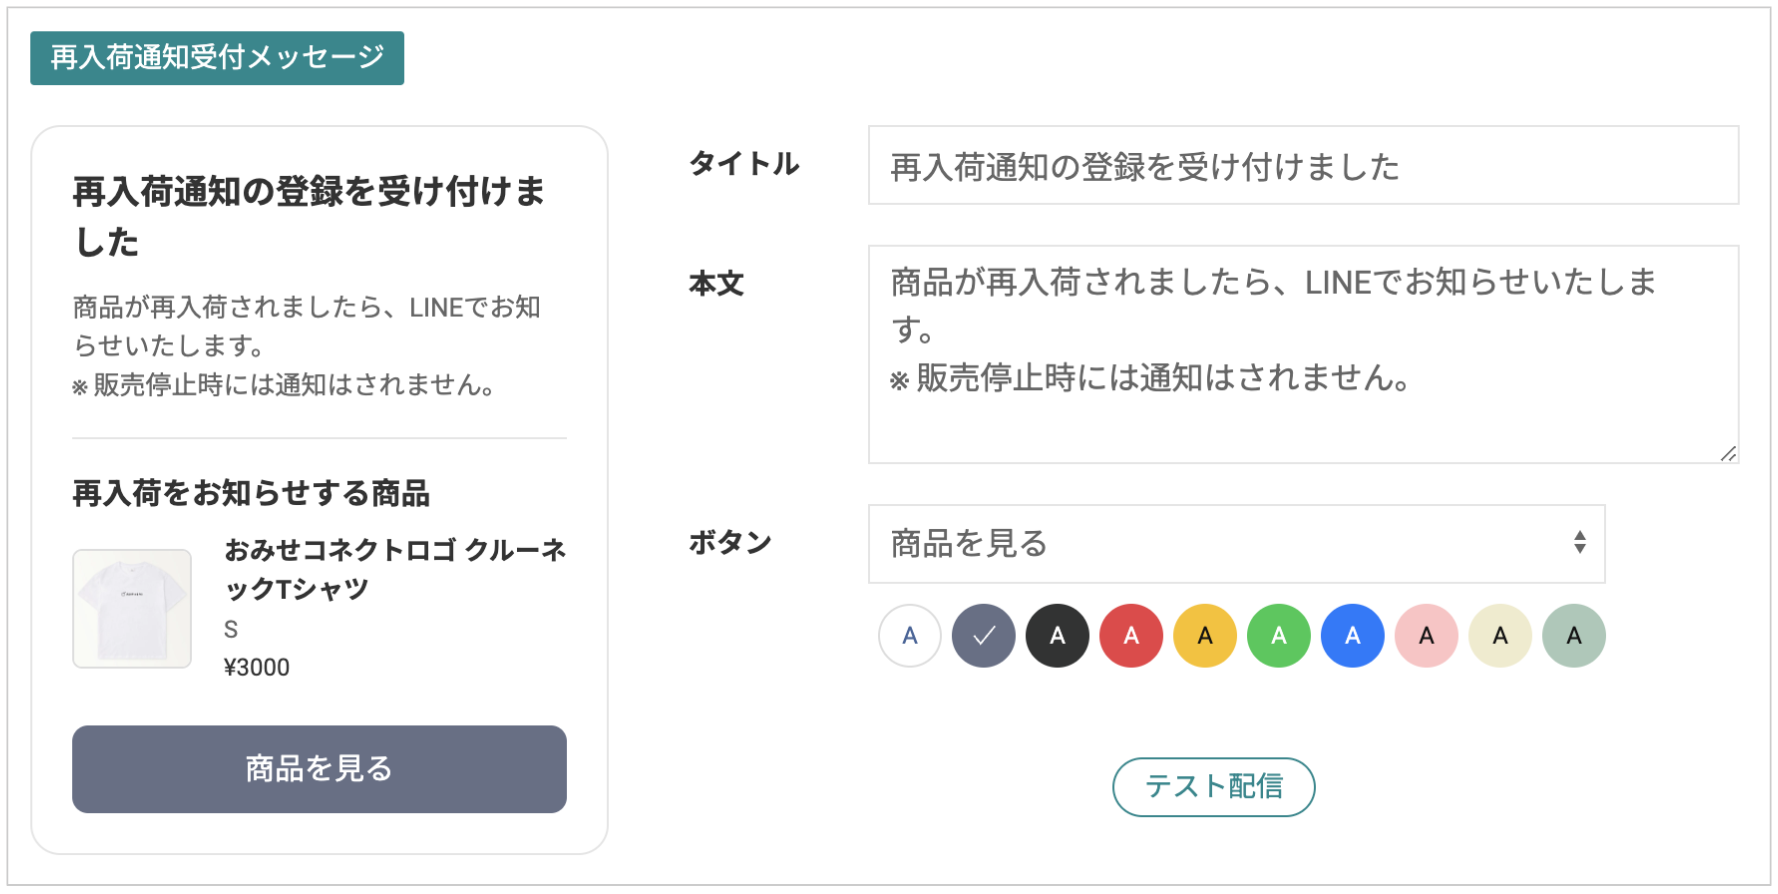The height and width of the screenshot is (894, 1778).
Task: Focus the タイトル text input field
Action: click(1303, 166)
